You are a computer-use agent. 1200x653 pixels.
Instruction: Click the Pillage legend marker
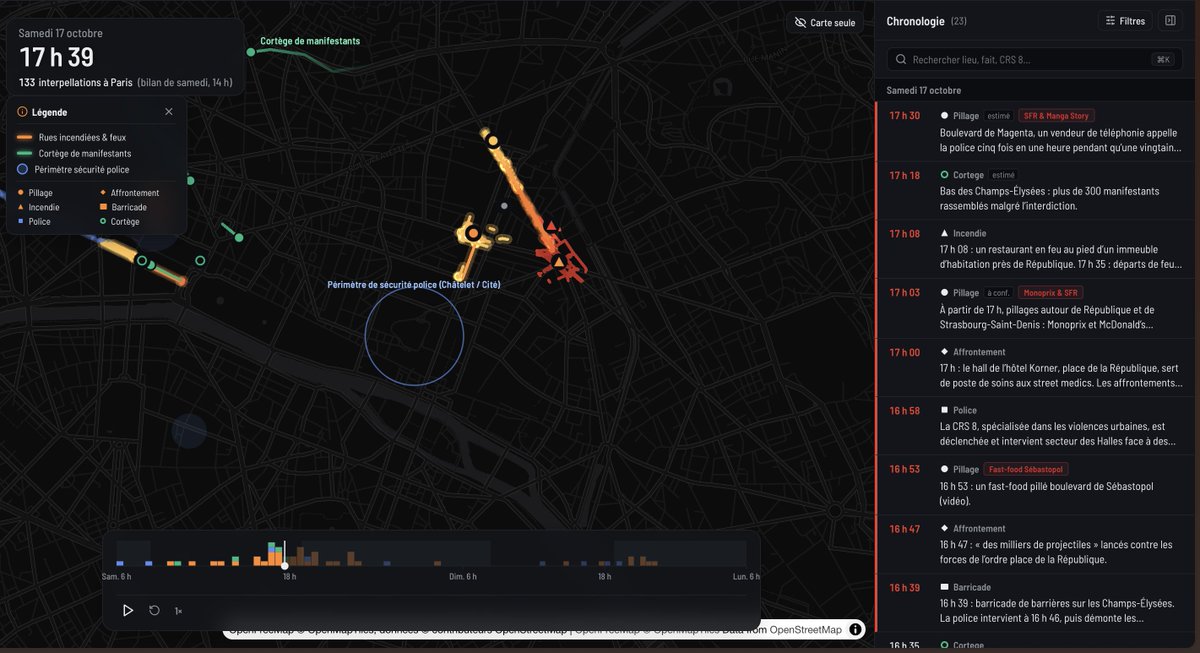click(21, 193)
